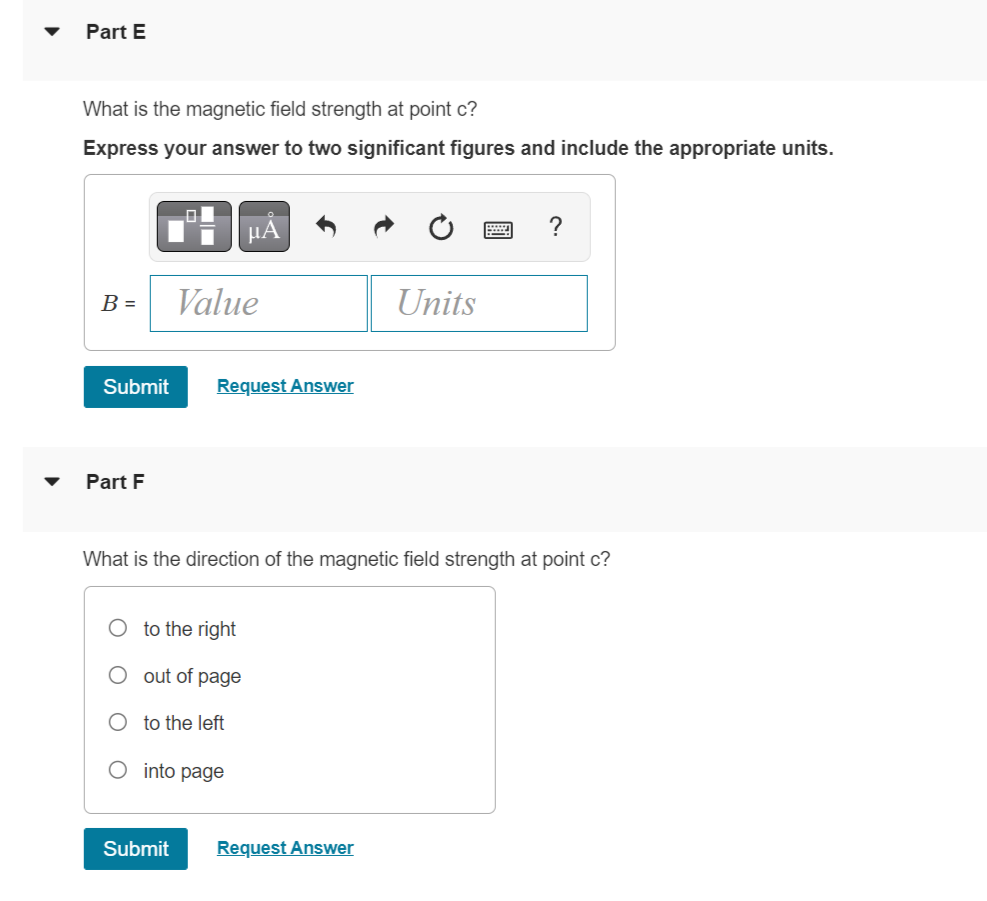Submit the Part E answer

tap(136, 387)
